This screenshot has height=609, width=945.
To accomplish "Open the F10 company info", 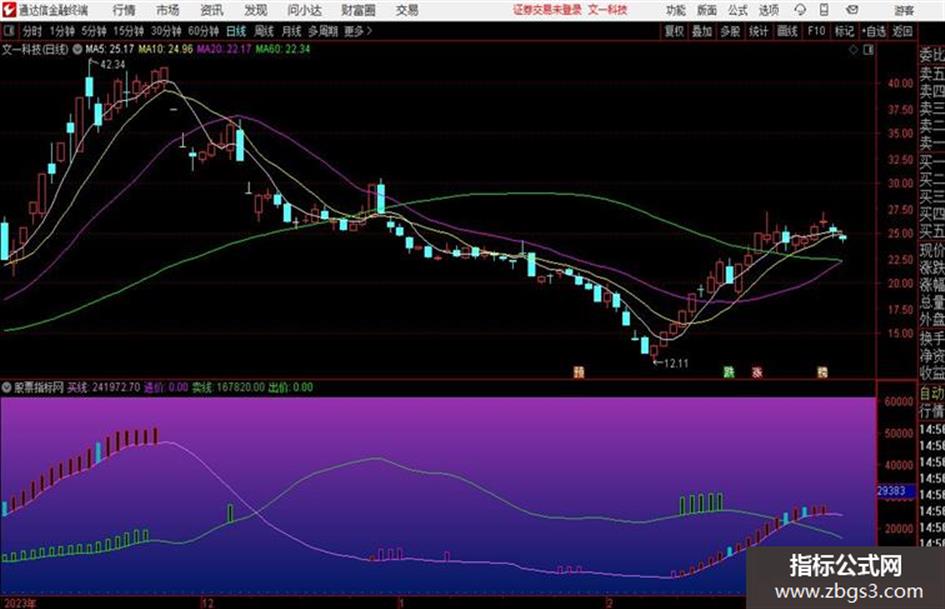I will tap(816, 31).
